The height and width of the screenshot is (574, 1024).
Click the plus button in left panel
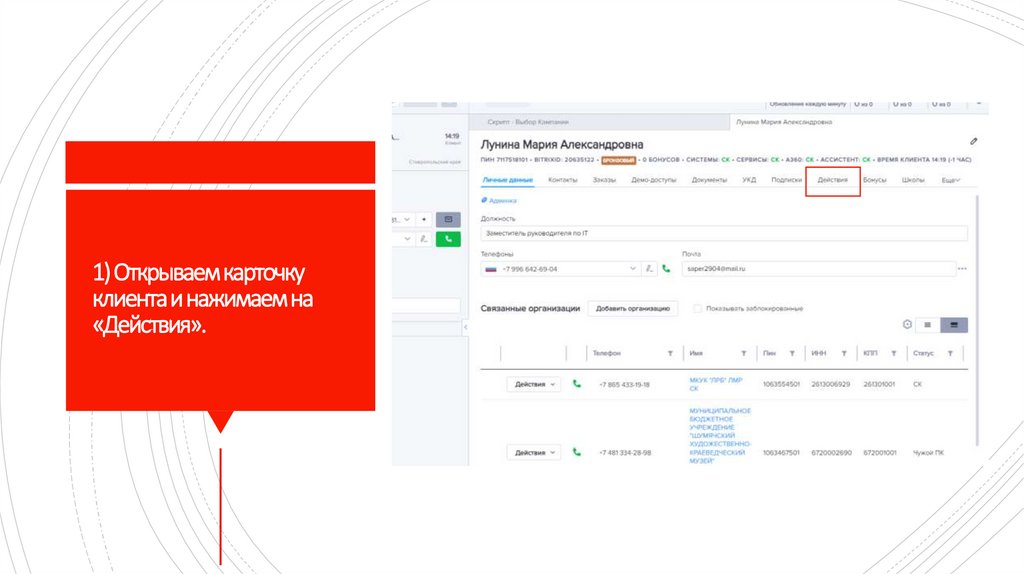424,219
